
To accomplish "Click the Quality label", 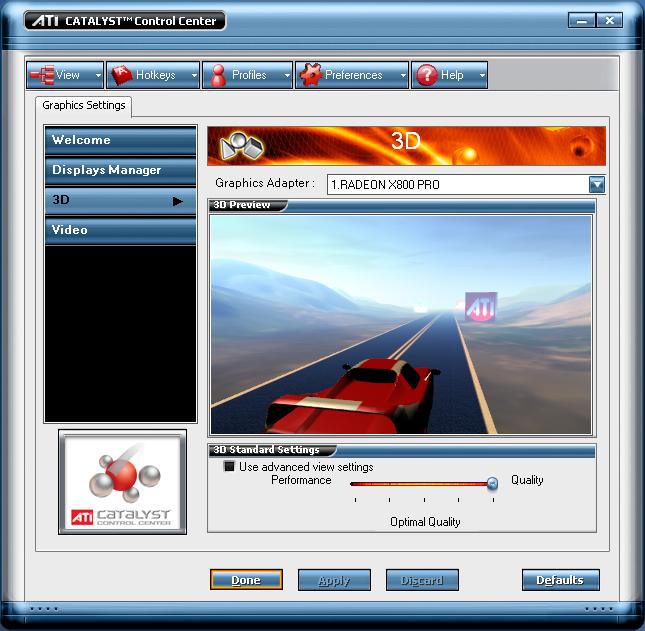I will point(527,480).
